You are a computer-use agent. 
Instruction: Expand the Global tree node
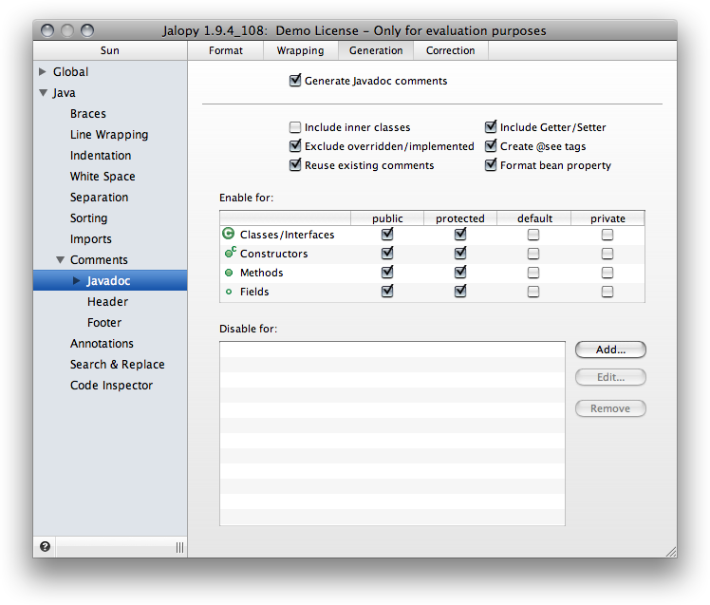(x=43, y=72)
